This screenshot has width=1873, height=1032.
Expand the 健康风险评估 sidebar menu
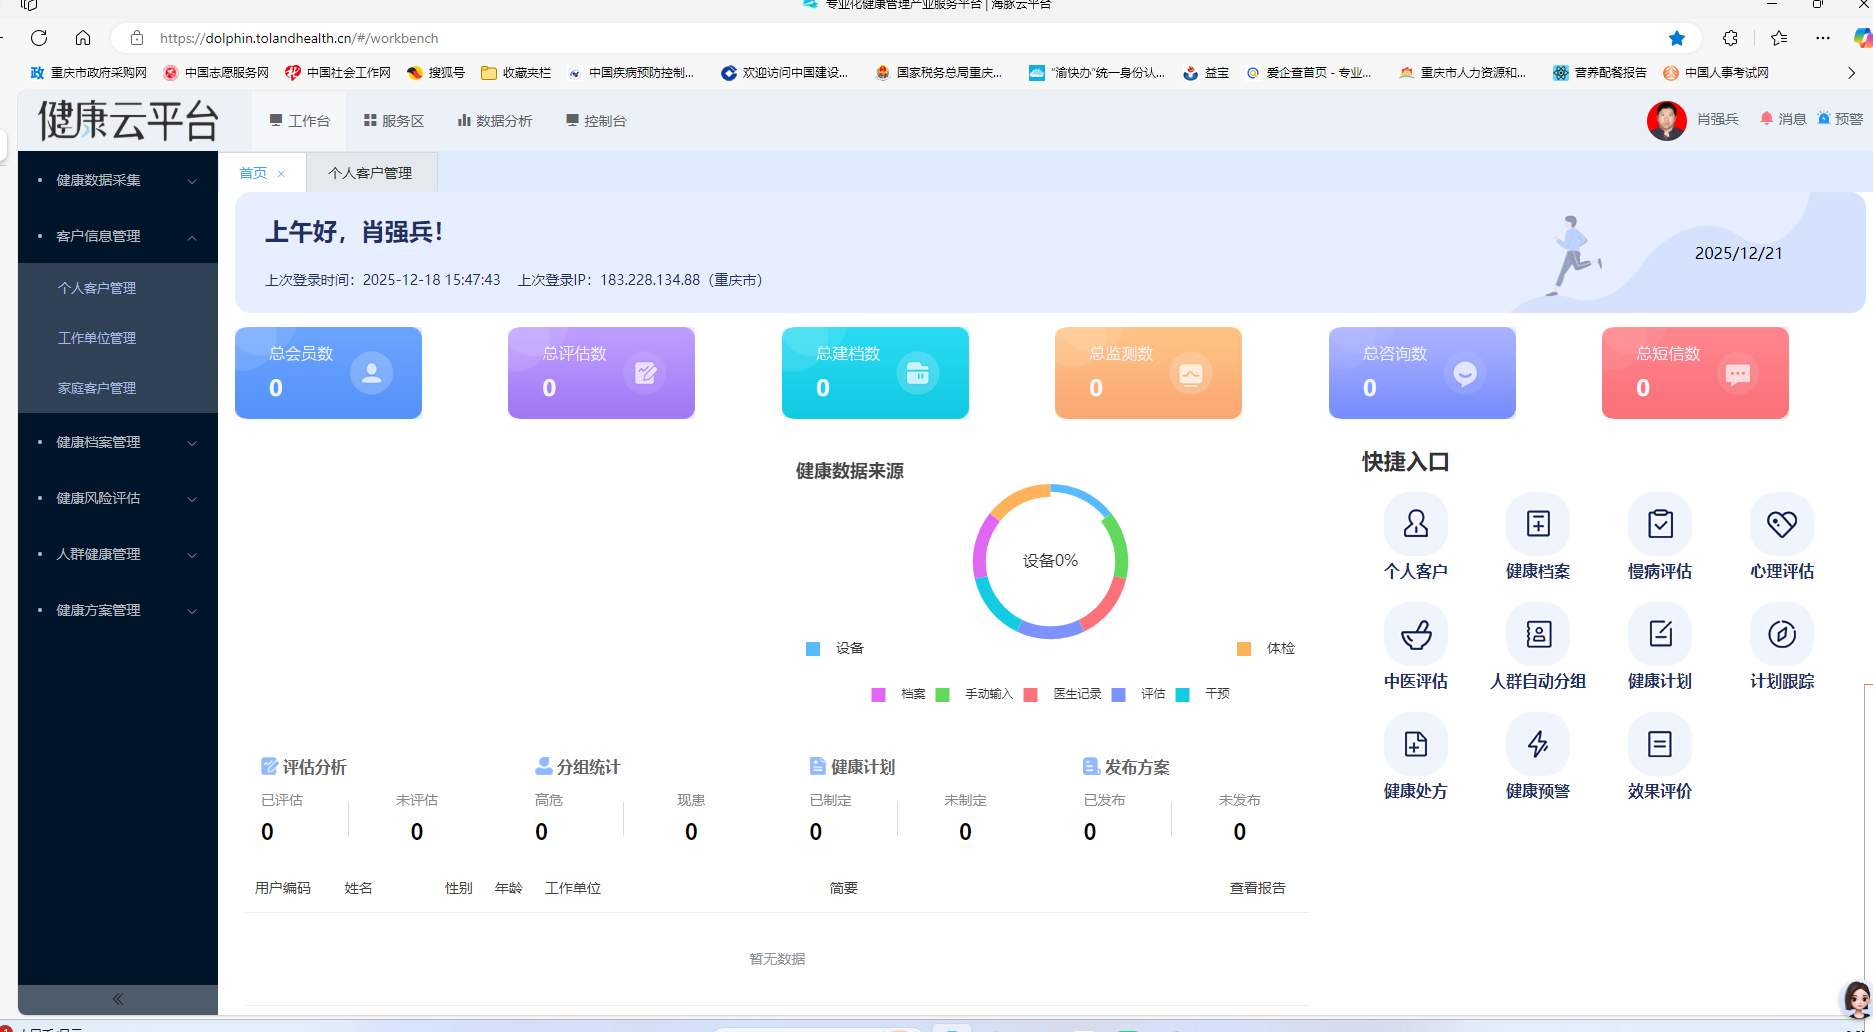[118, 498]
